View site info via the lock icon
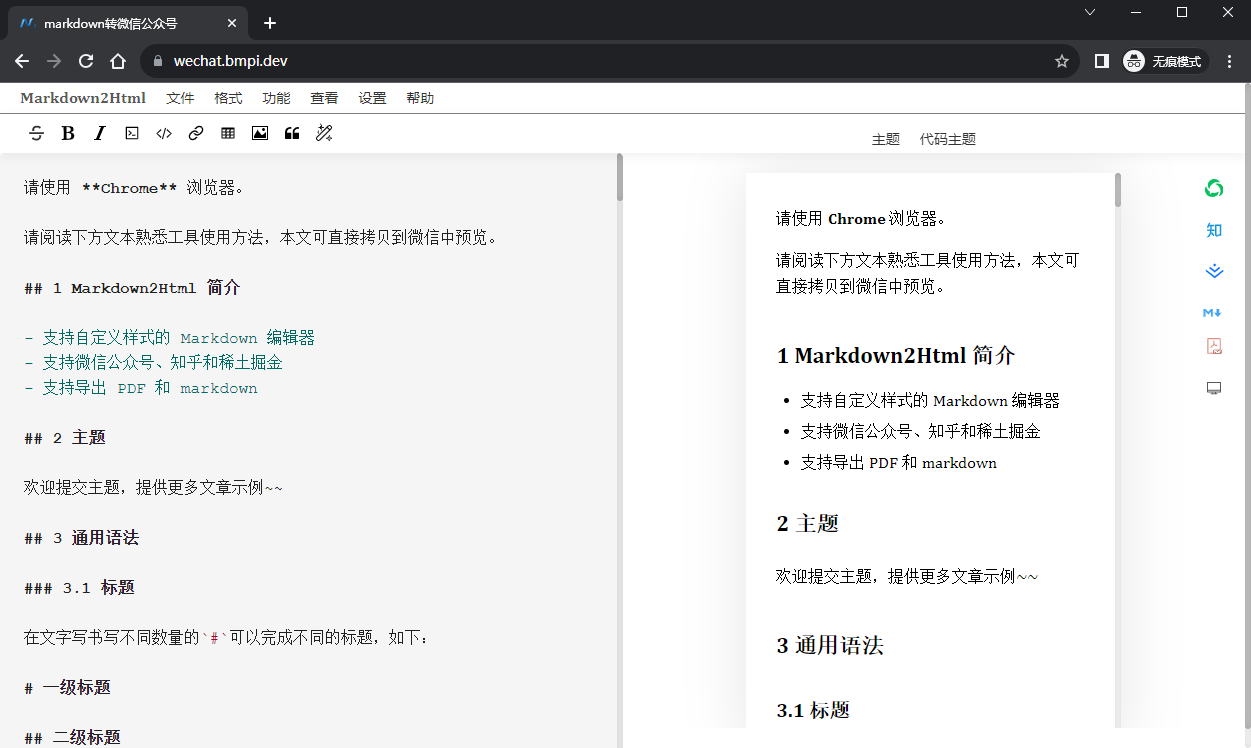The image size is (1251, 748). click(157, 61)
